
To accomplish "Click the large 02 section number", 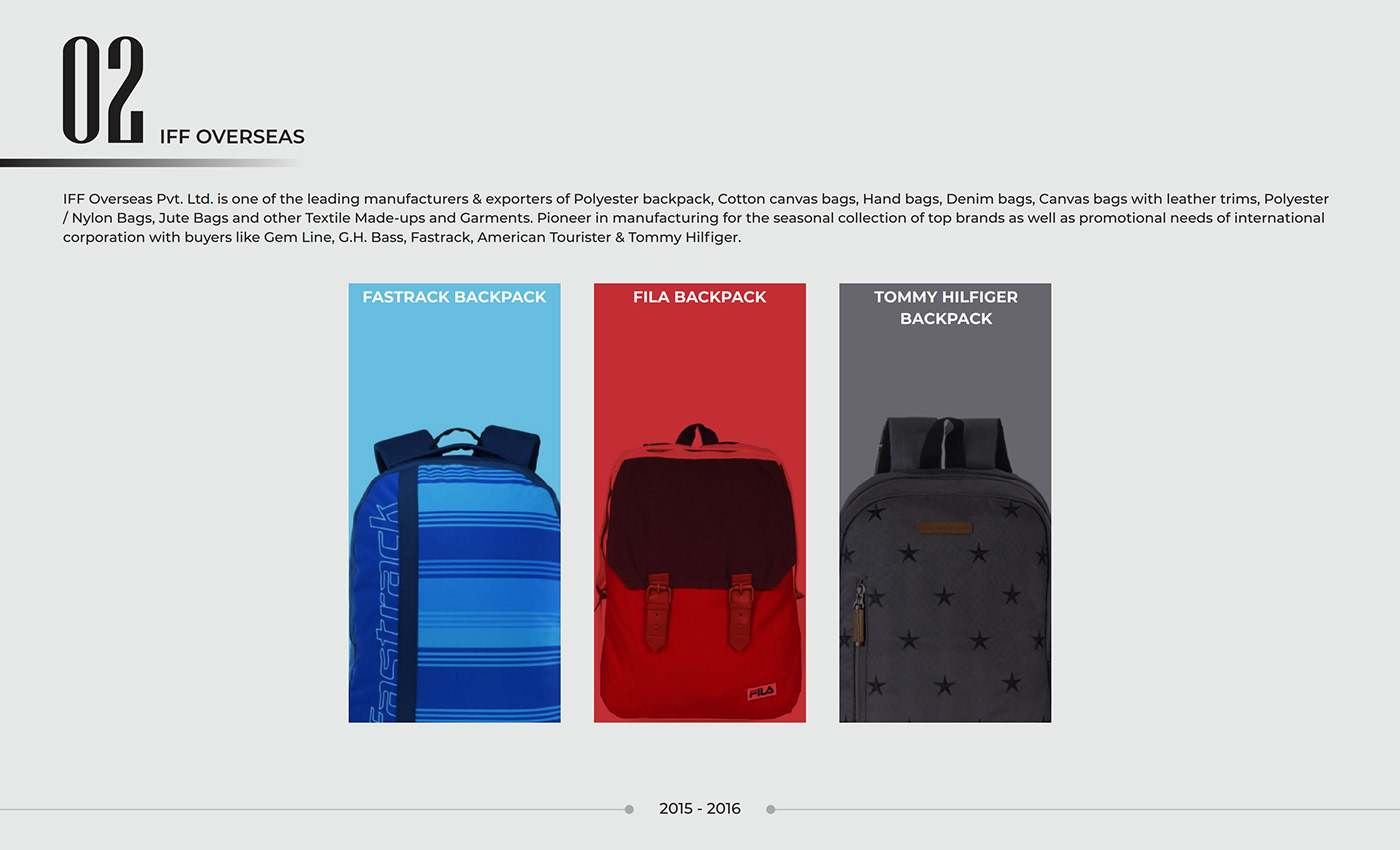I will (104, 90).
